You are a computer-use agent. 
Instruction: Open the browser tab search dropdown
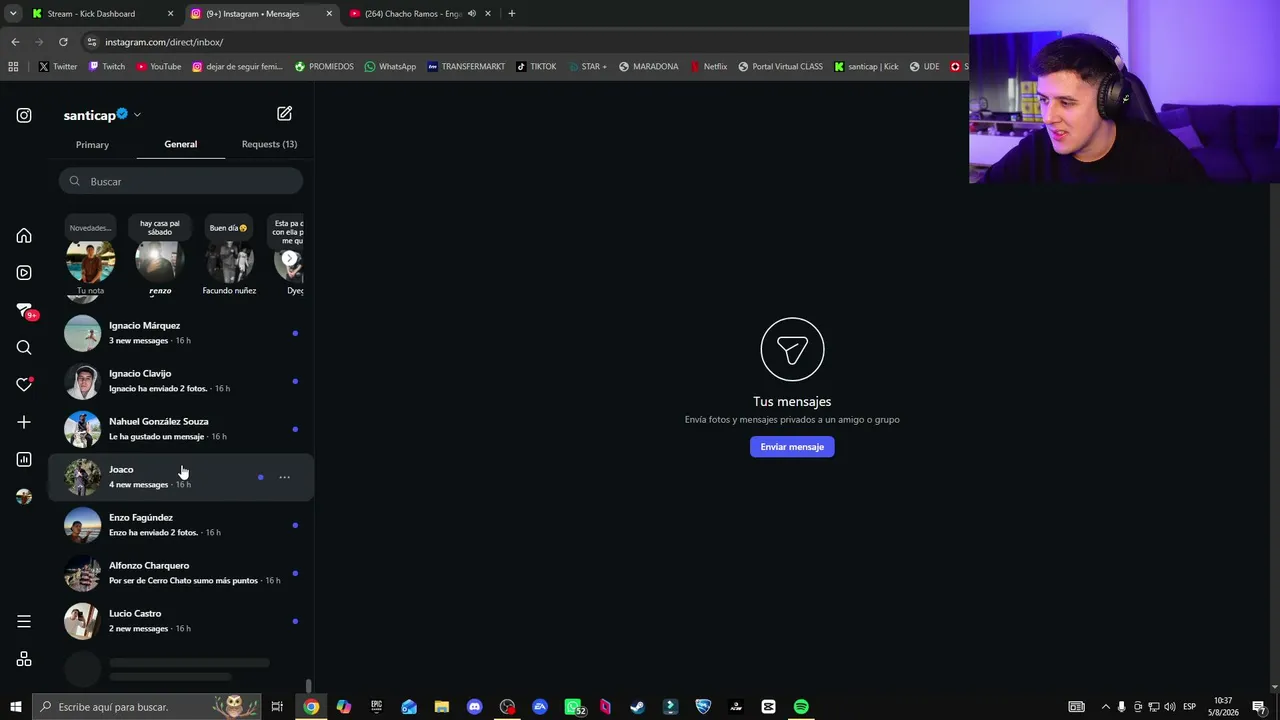click(13, 14)
